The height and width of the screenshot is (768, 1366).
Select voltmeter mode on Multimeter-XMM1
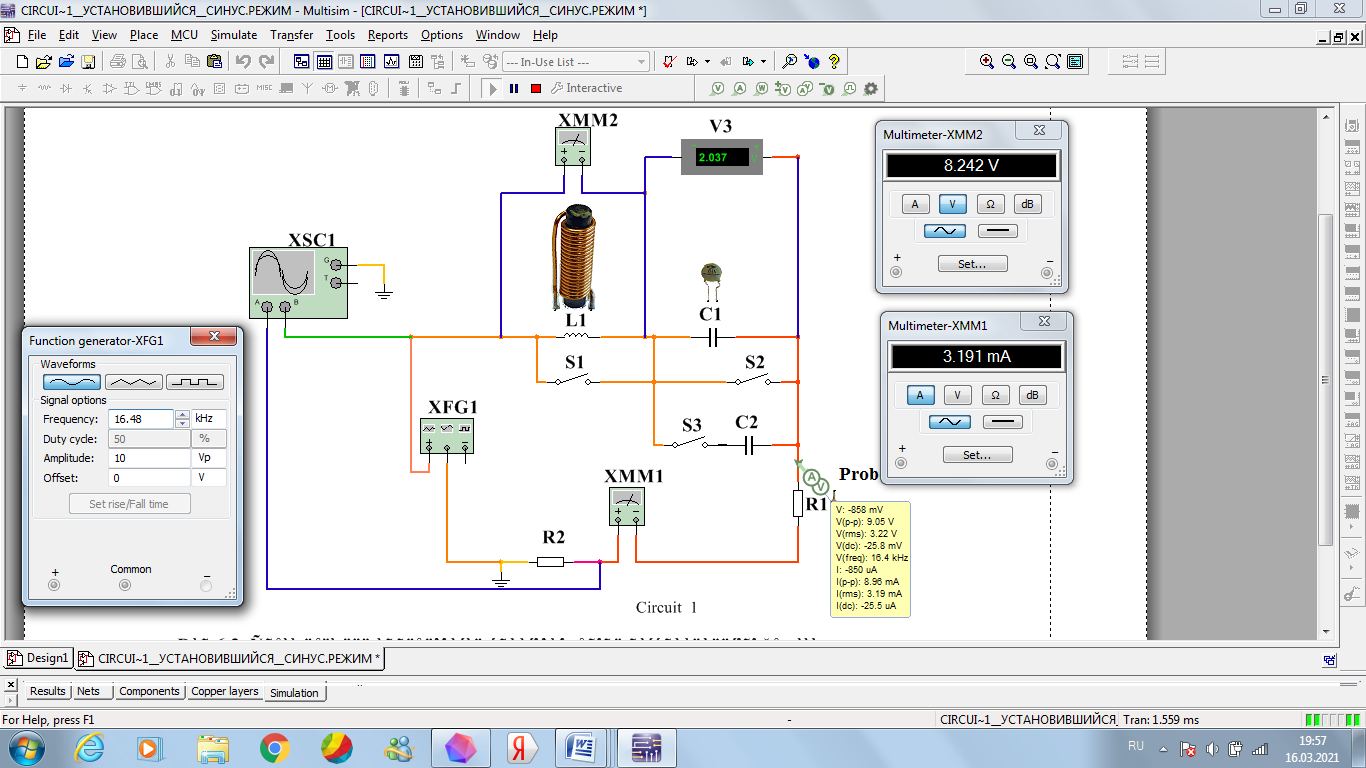click(958, 395)
